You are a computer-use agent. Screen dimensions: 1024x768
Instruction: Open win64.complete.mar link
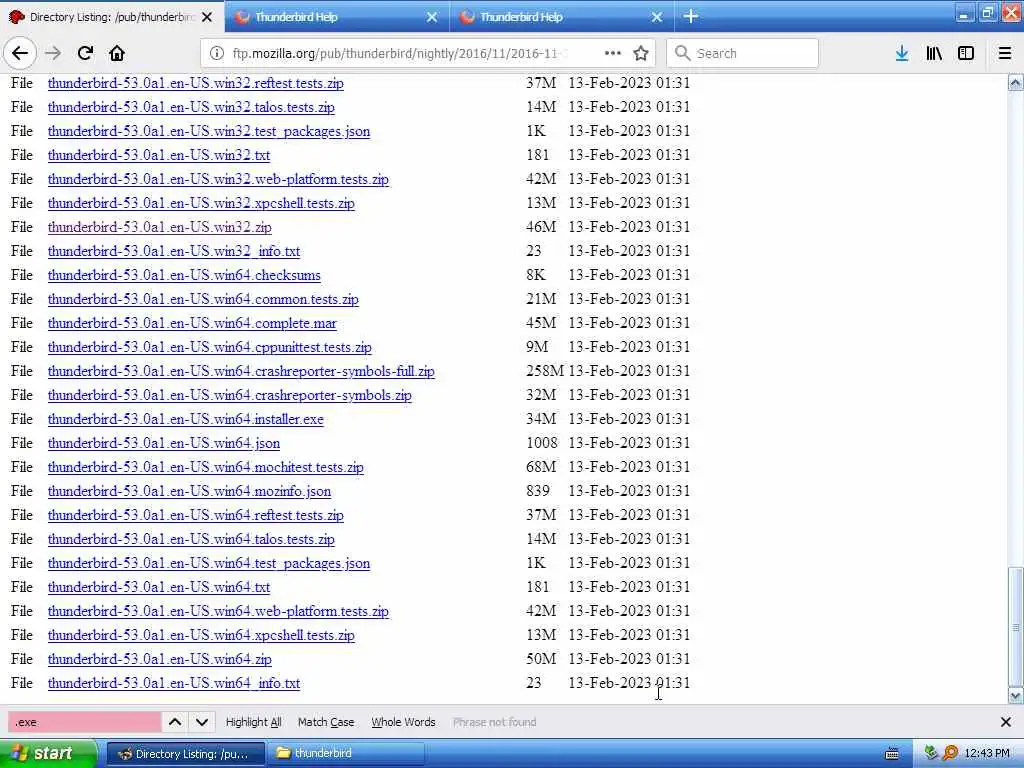(192, 323)
